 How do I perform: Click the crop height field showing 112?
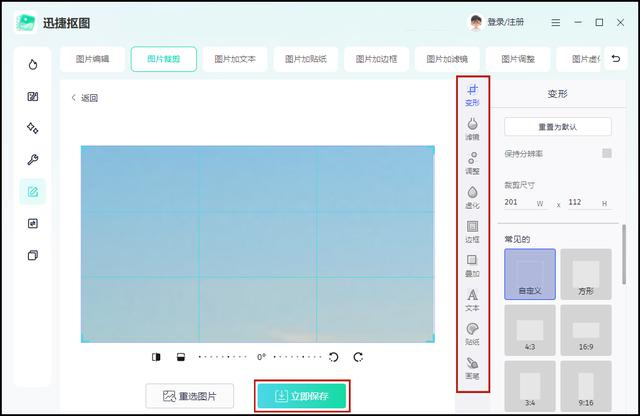[590, 202]
